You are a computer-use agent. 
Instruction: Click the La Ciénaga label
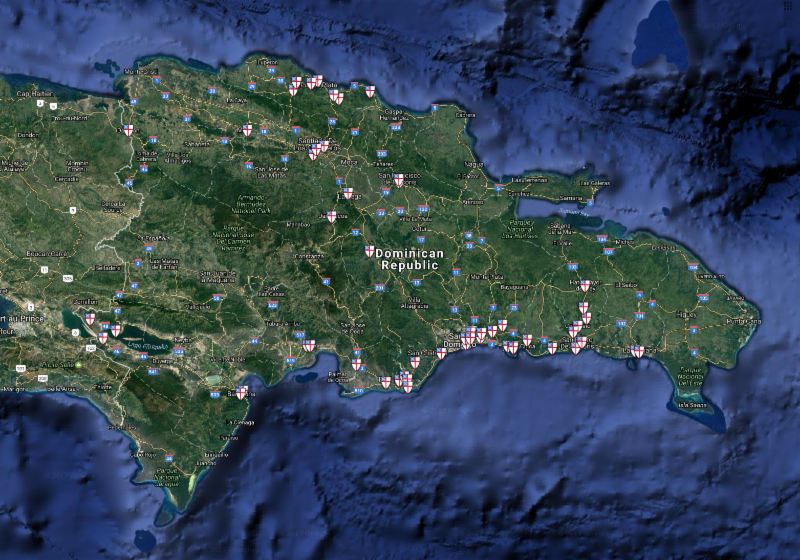[x=240, y=422]
